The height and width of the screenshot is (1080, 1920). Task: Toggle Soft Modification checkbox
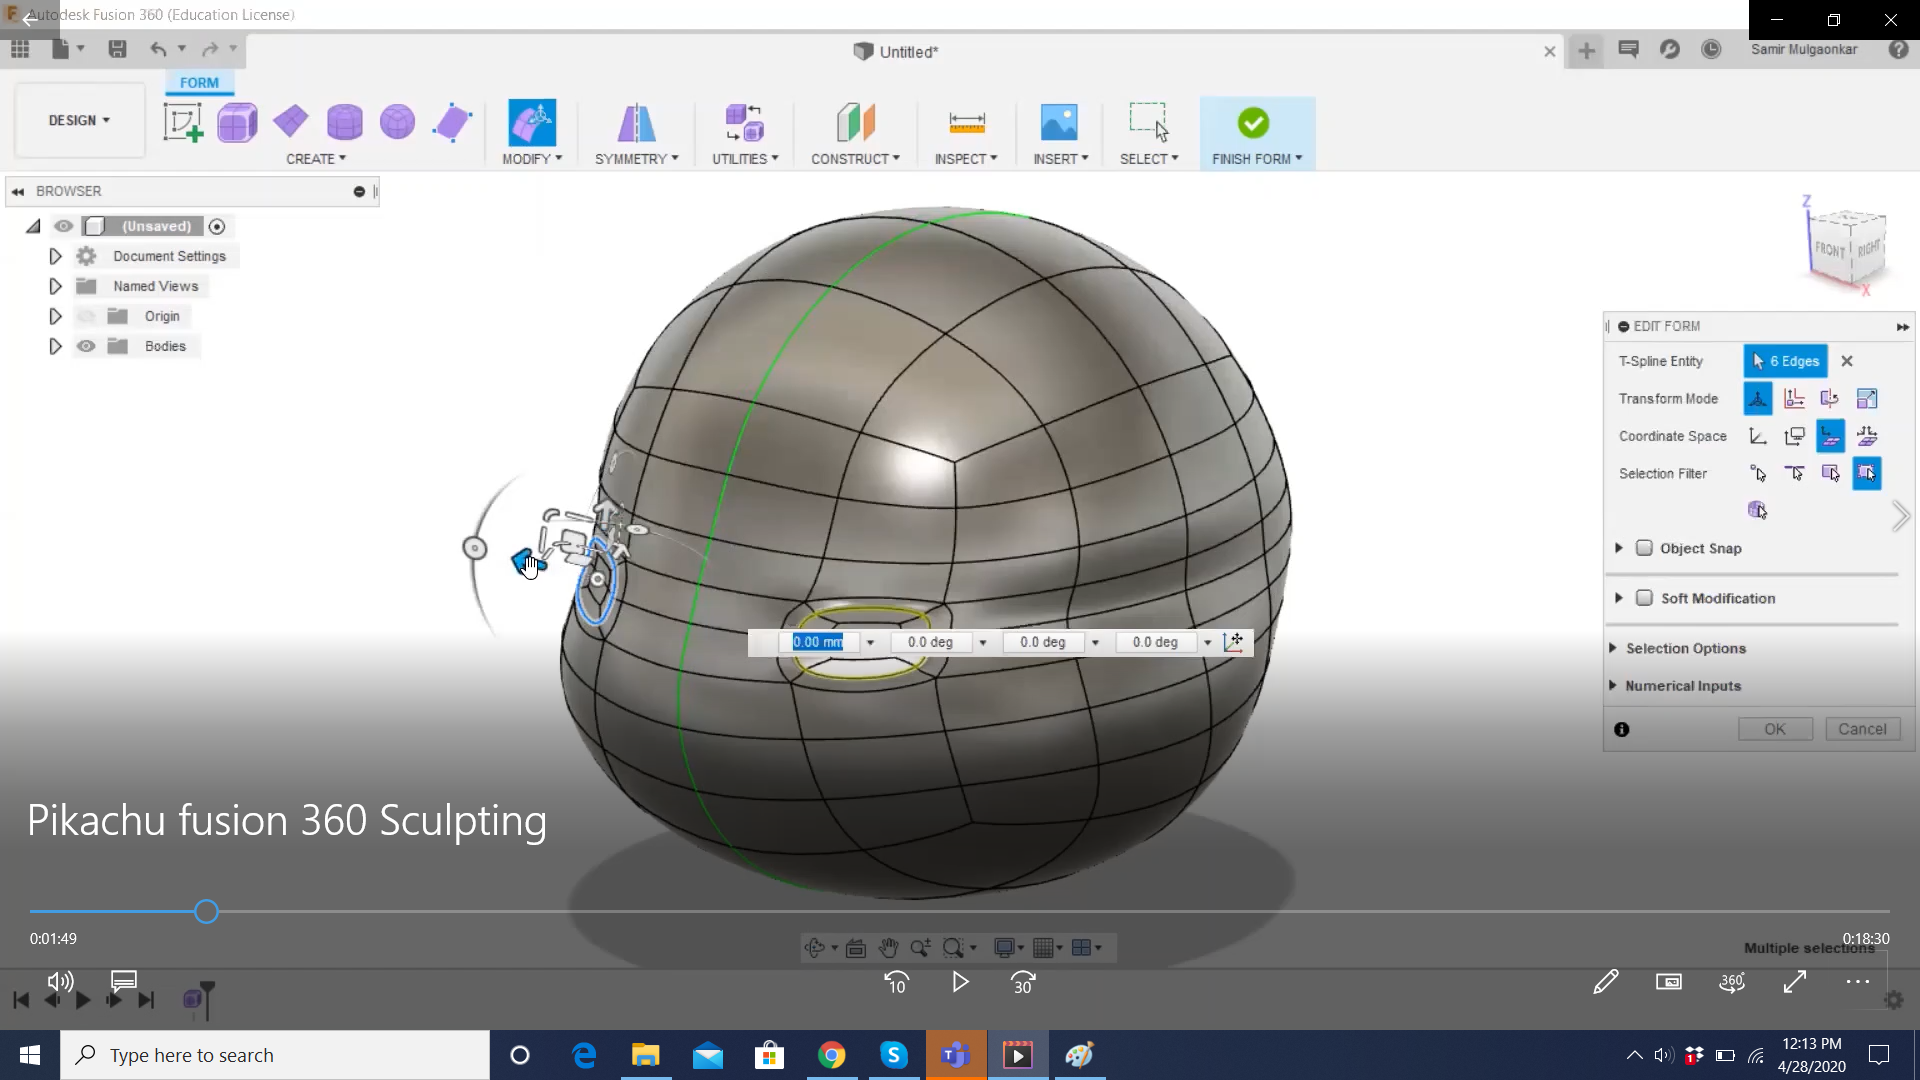click(x=1644, y=598)
